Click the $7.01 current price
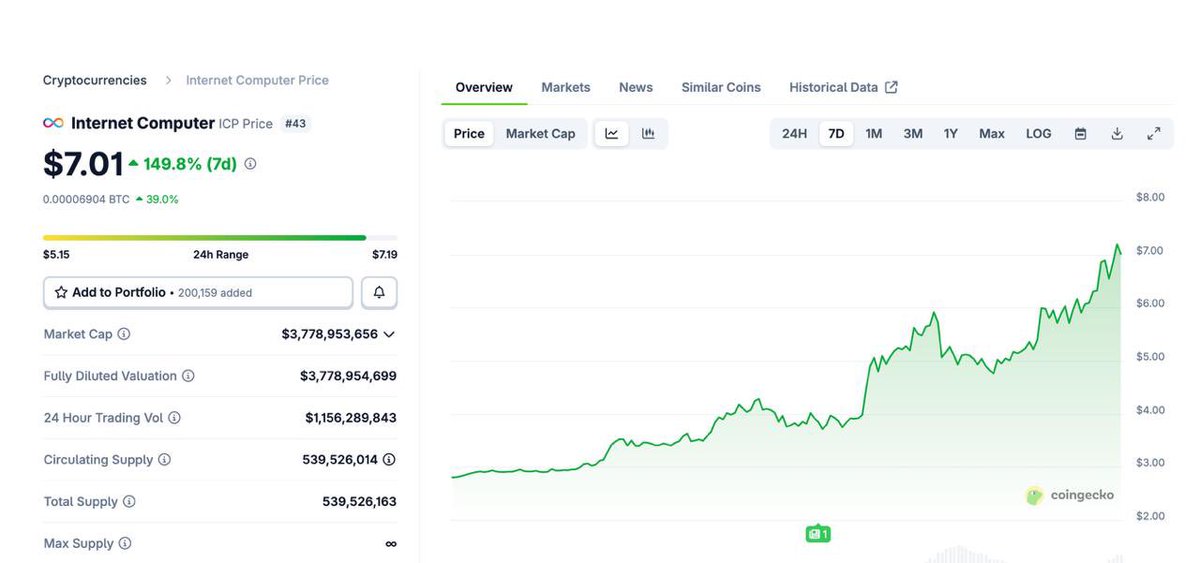Viewport: 1200px width, 563px height. tap(83, 164)
